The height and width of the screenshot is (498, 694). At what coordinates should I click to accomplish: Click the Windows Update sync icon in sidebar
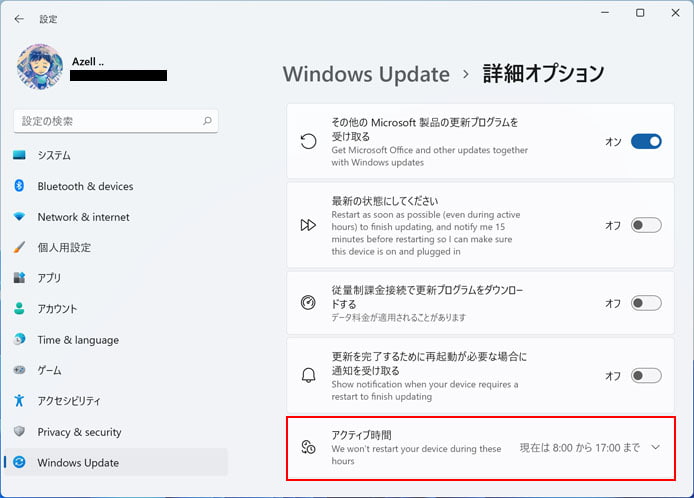pos(19,462)
